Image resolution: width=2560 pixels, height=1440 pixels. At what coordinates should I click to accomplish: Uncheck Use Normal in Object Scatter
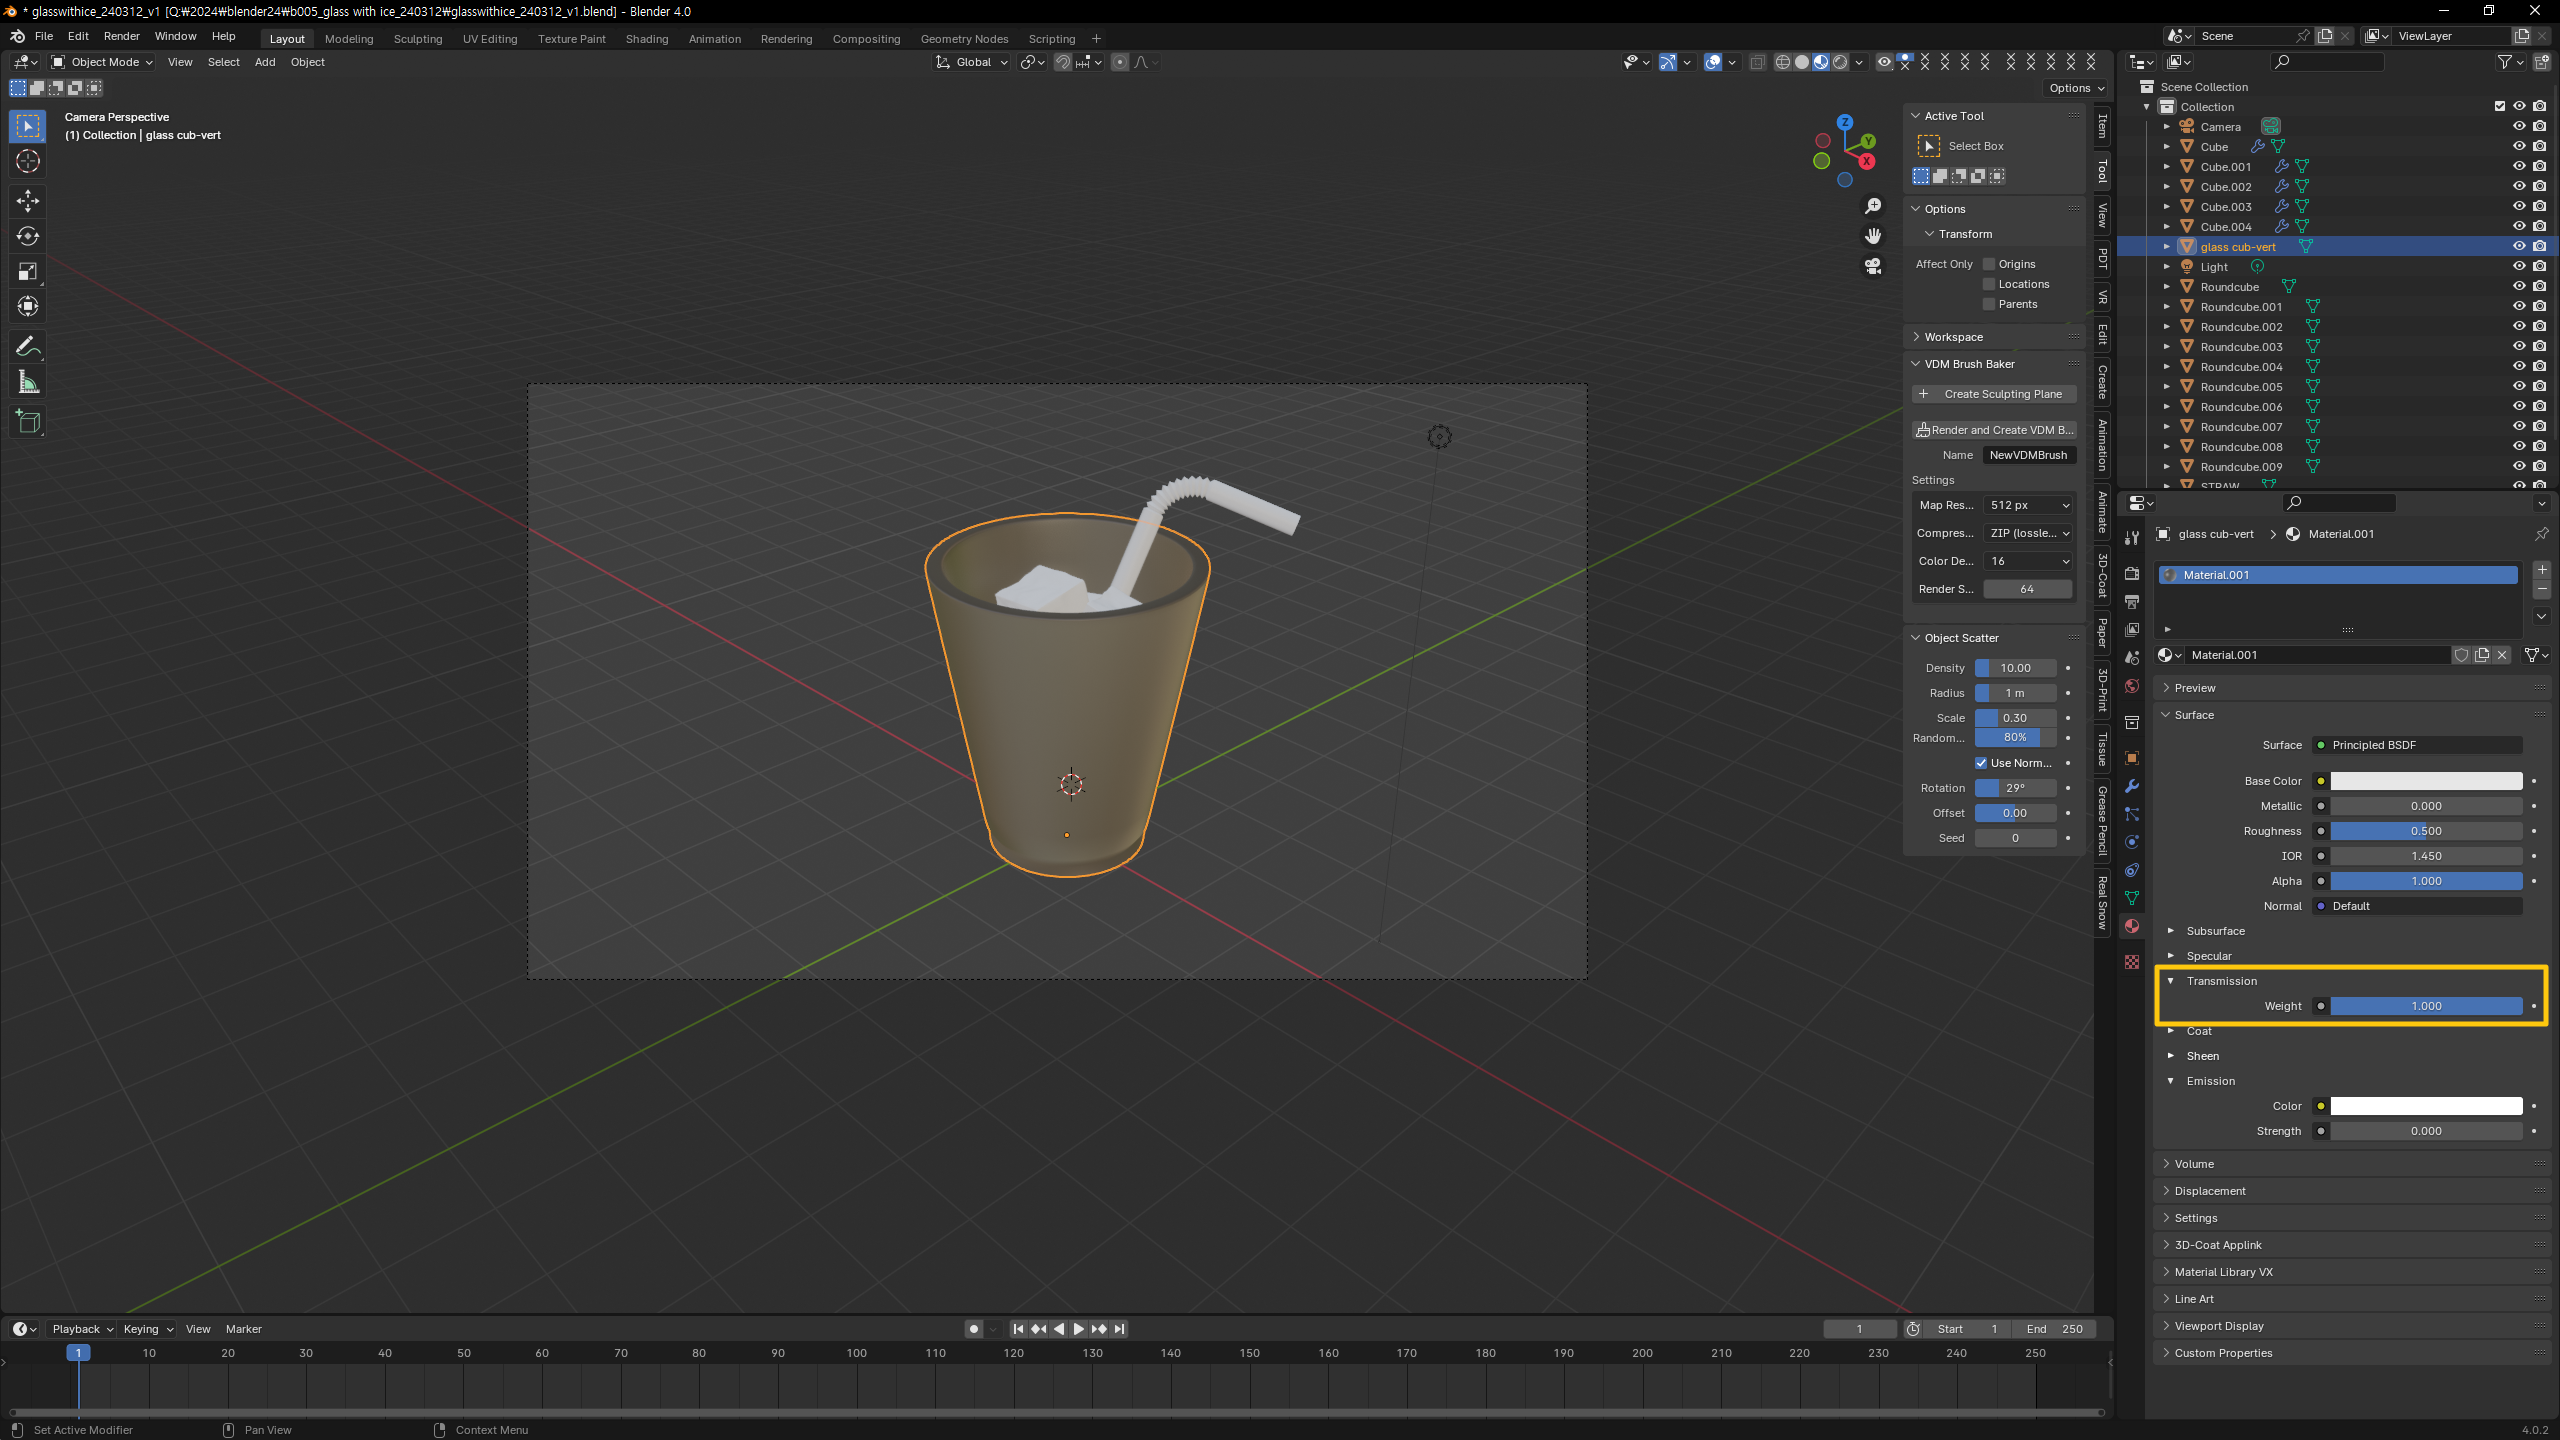pos(1981,763)
